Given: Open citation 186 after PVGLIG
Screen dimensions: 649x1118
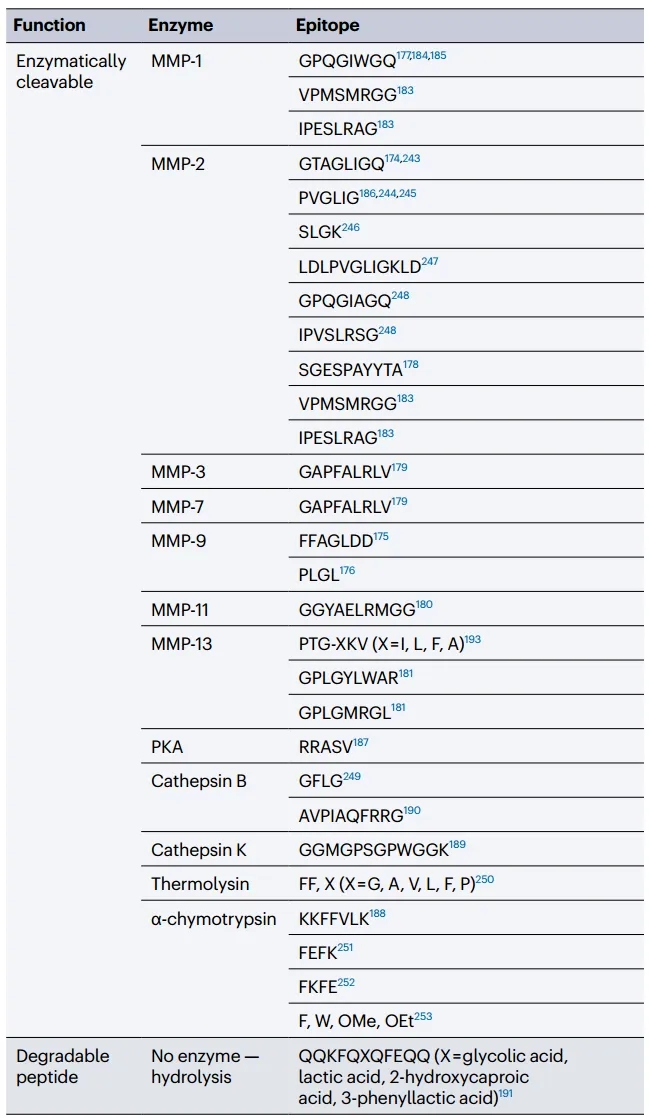Looking at the screenshot, I should click(x=367, y=193).
